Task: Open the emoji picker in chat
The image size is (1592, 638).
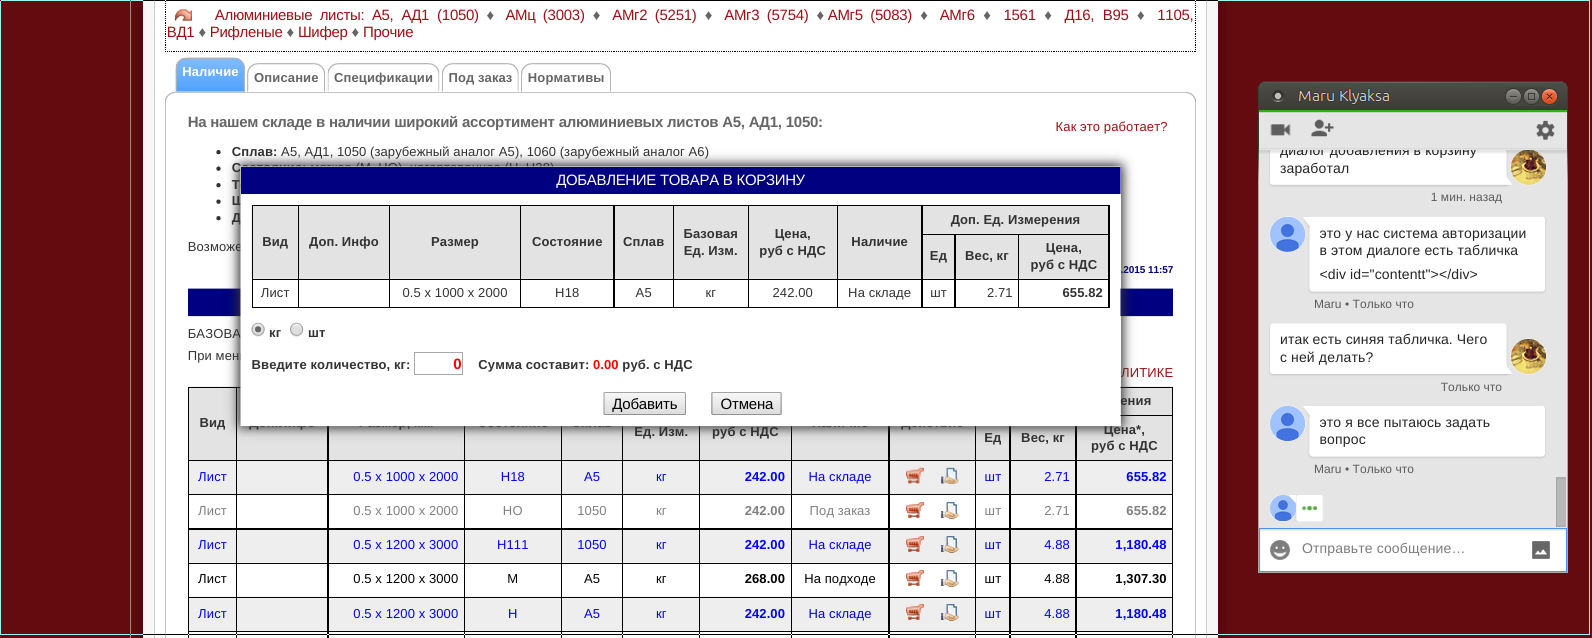Action: [1280, 549]
